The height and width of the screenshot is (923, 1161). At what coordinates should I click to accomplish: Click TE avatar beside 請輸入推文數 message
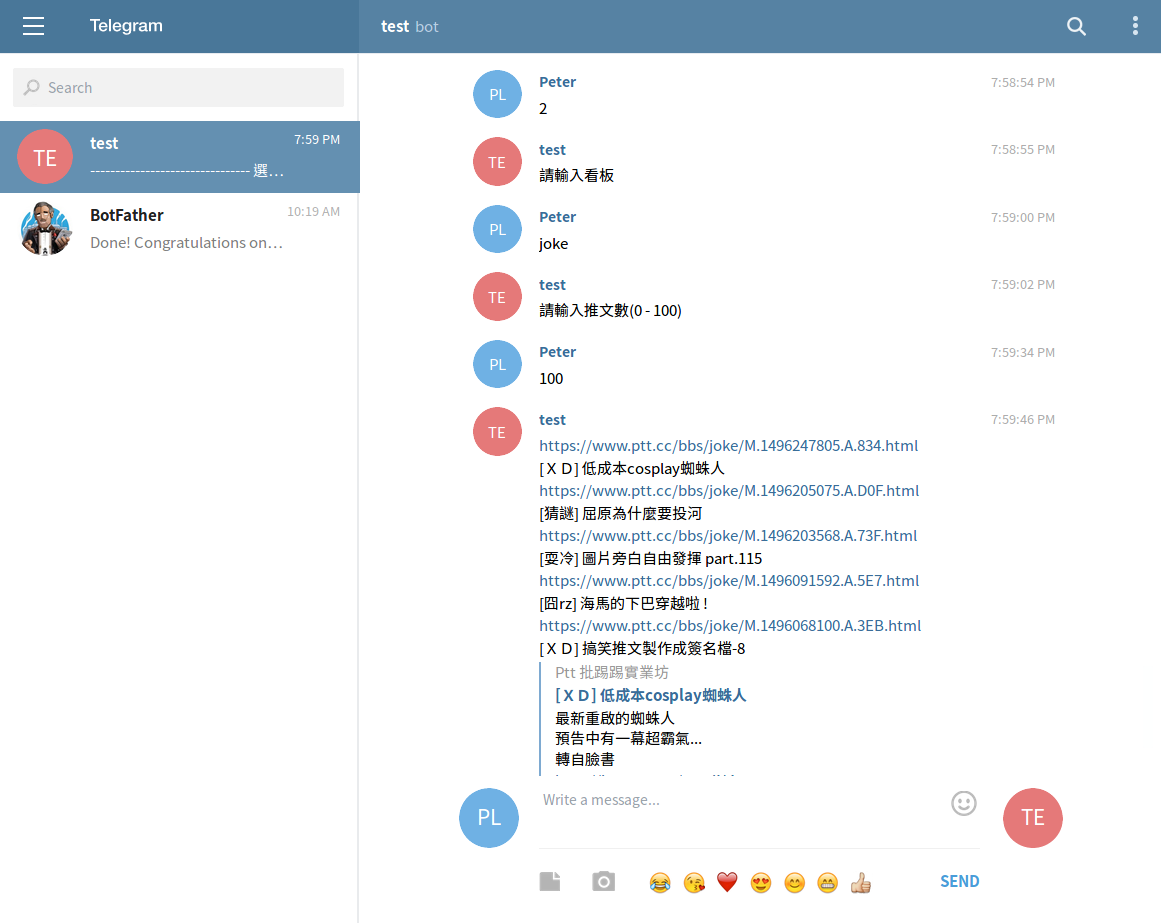tap(498, 297)
